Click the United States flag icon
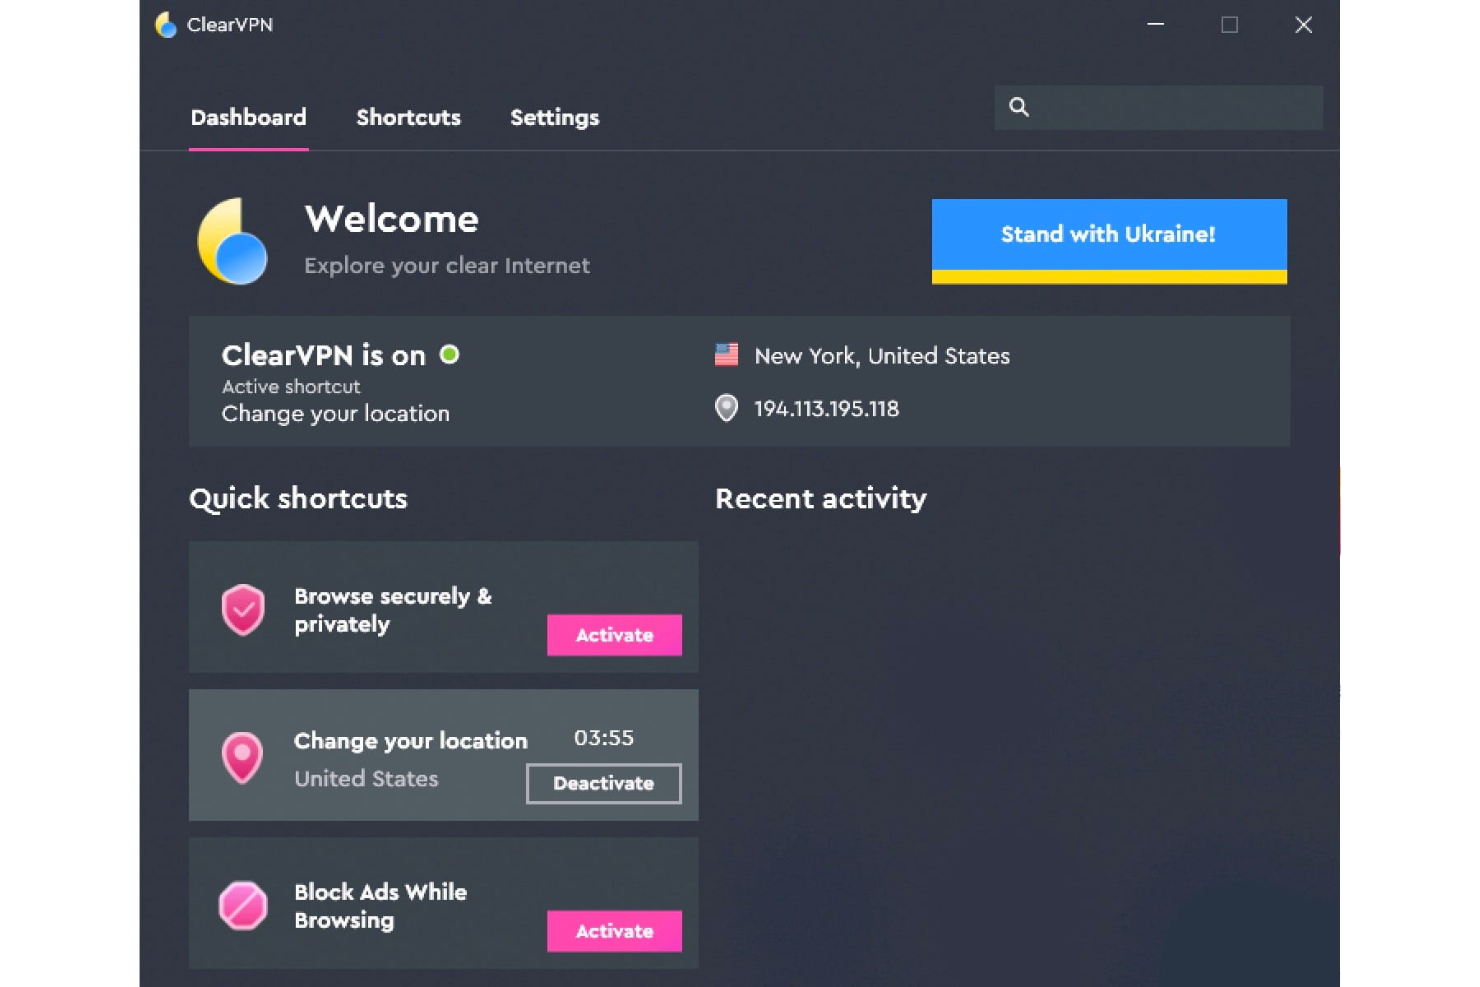 (x=726, y=354)
